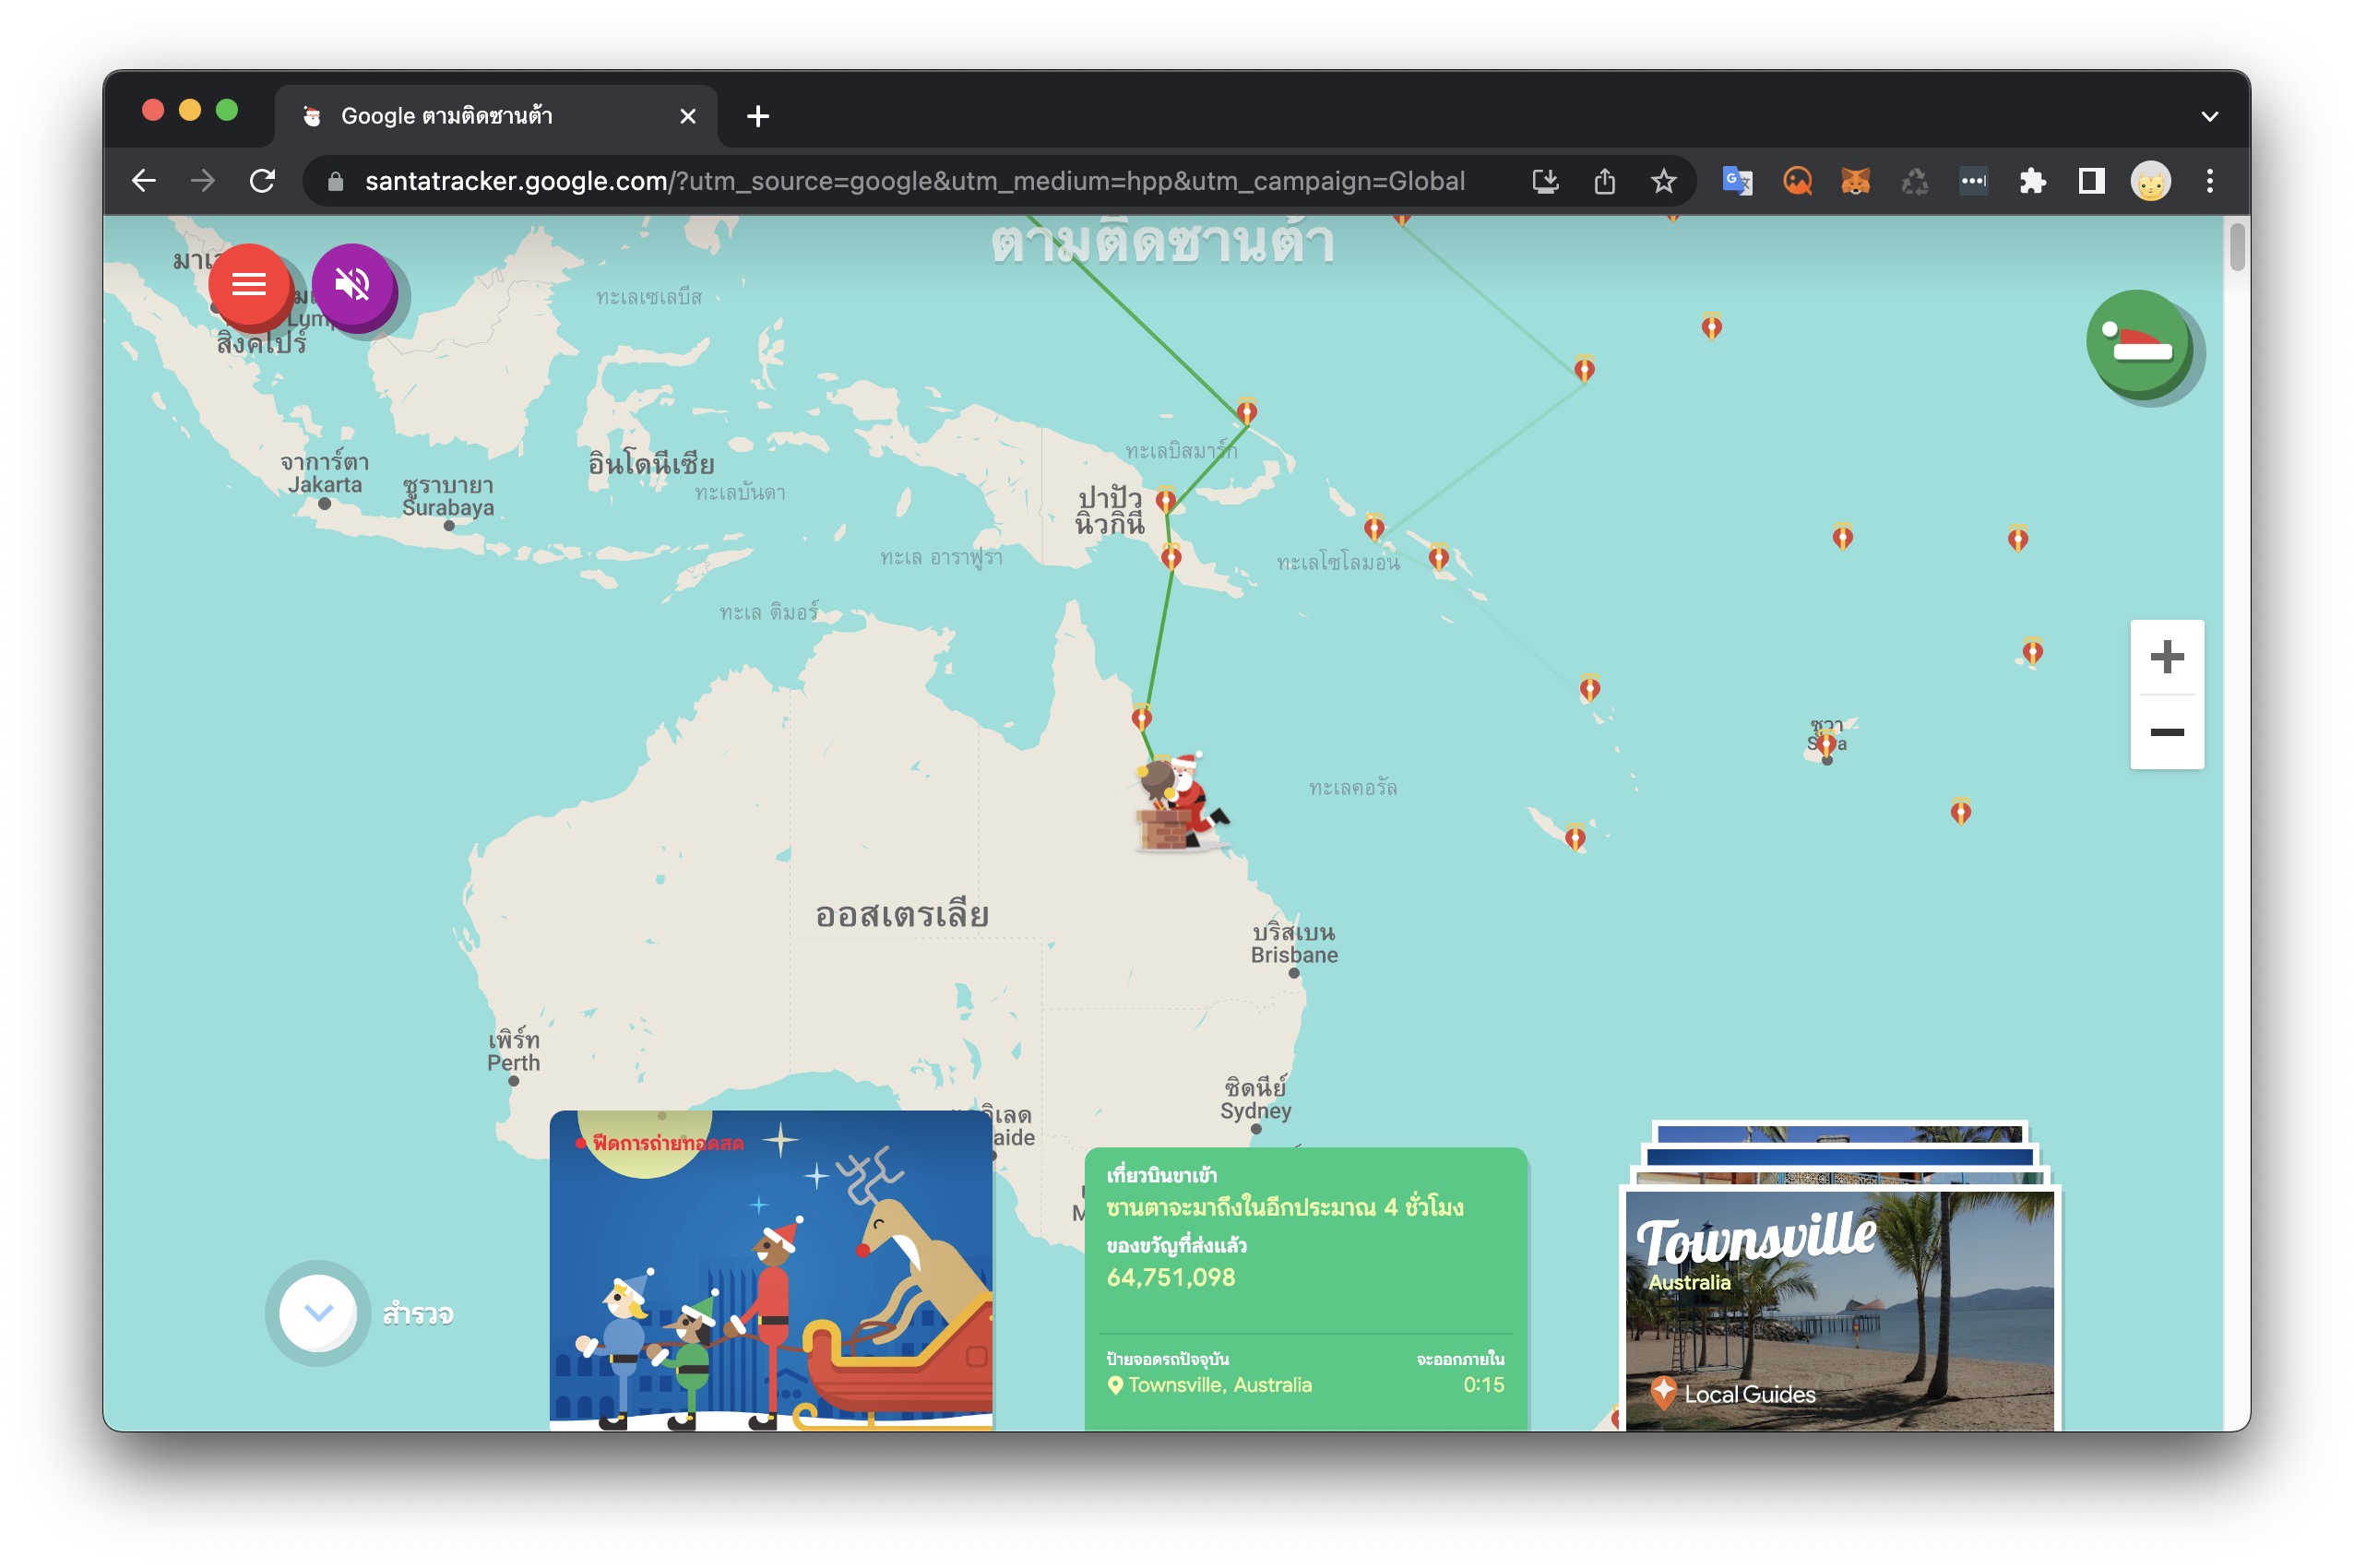
Task: Open the red hamburger menu button
Action: pos(248,285)
